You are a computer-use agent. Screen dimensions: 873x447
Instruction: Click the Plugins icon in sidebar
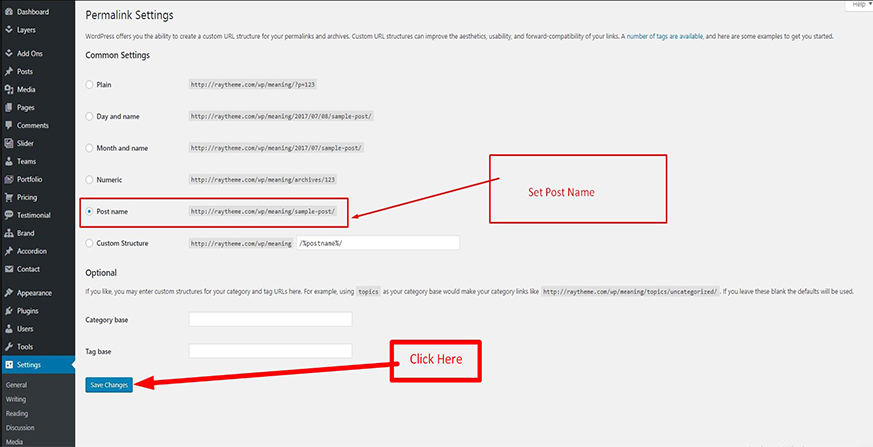point(8,311)
